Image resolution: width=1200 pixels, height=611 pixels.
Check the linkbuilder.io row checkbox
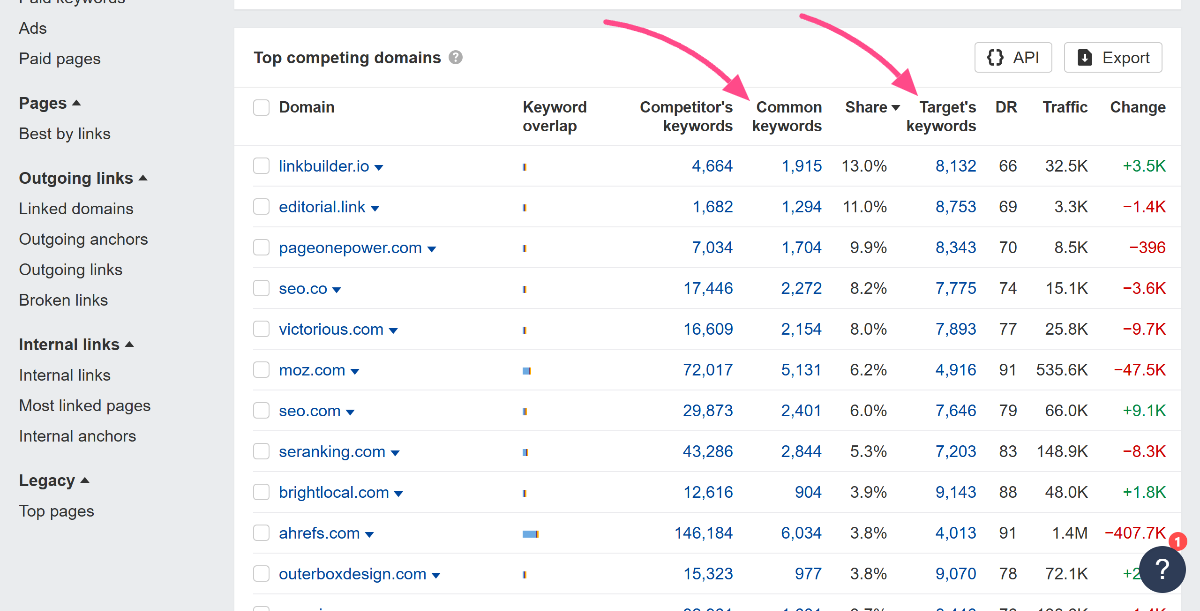262,166
